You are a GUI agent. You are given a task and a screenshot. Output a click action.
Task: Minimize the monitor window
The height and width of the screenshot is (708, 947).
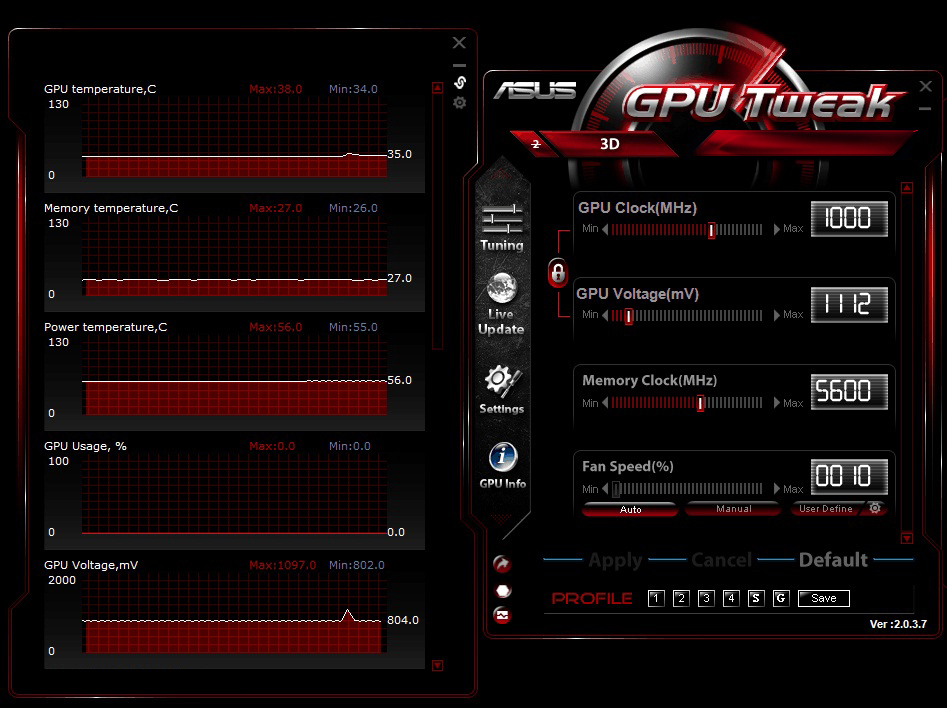click(x=460, y=65)
